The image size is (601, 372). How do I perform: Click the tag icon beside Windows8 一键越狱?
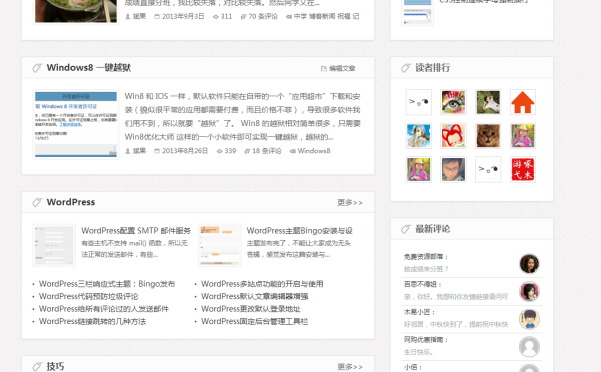[37, 68]
